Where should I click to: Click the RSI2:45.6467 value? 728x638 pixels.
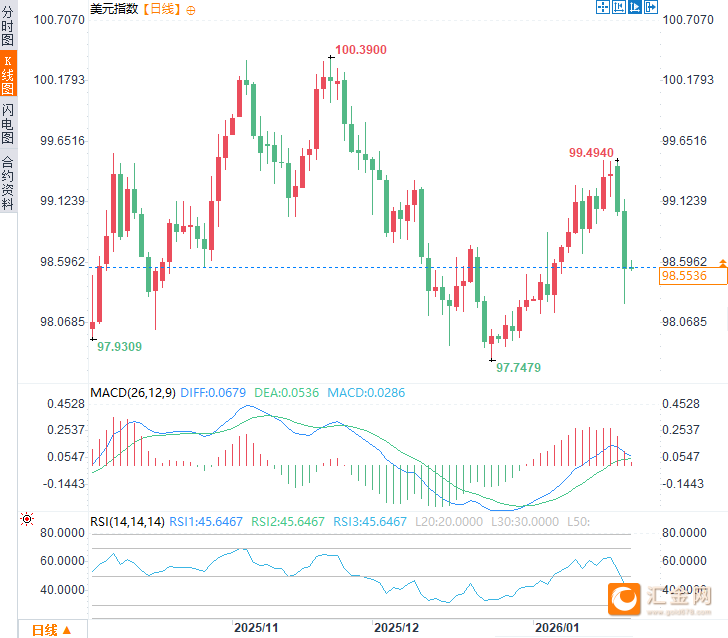point(287,522)
